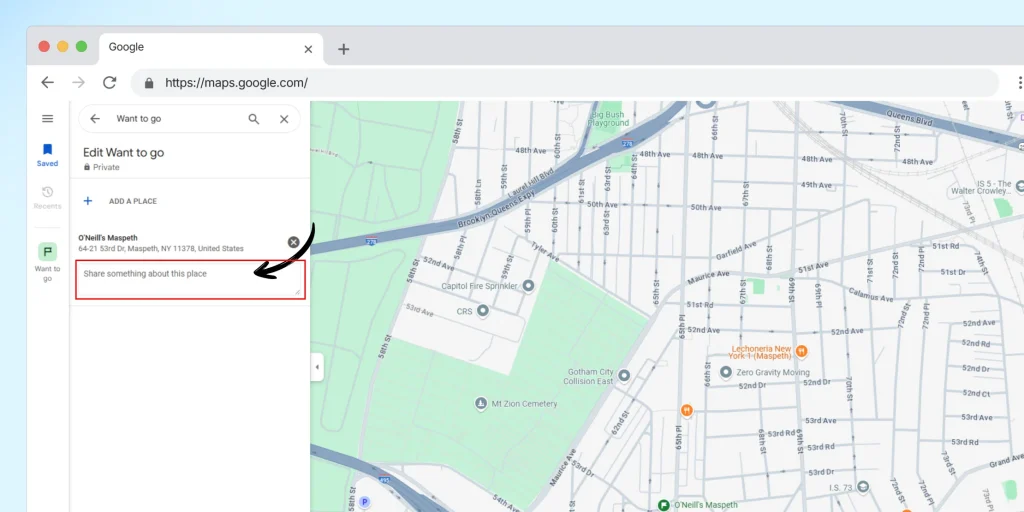Click the address bar URL

point(236,83)
